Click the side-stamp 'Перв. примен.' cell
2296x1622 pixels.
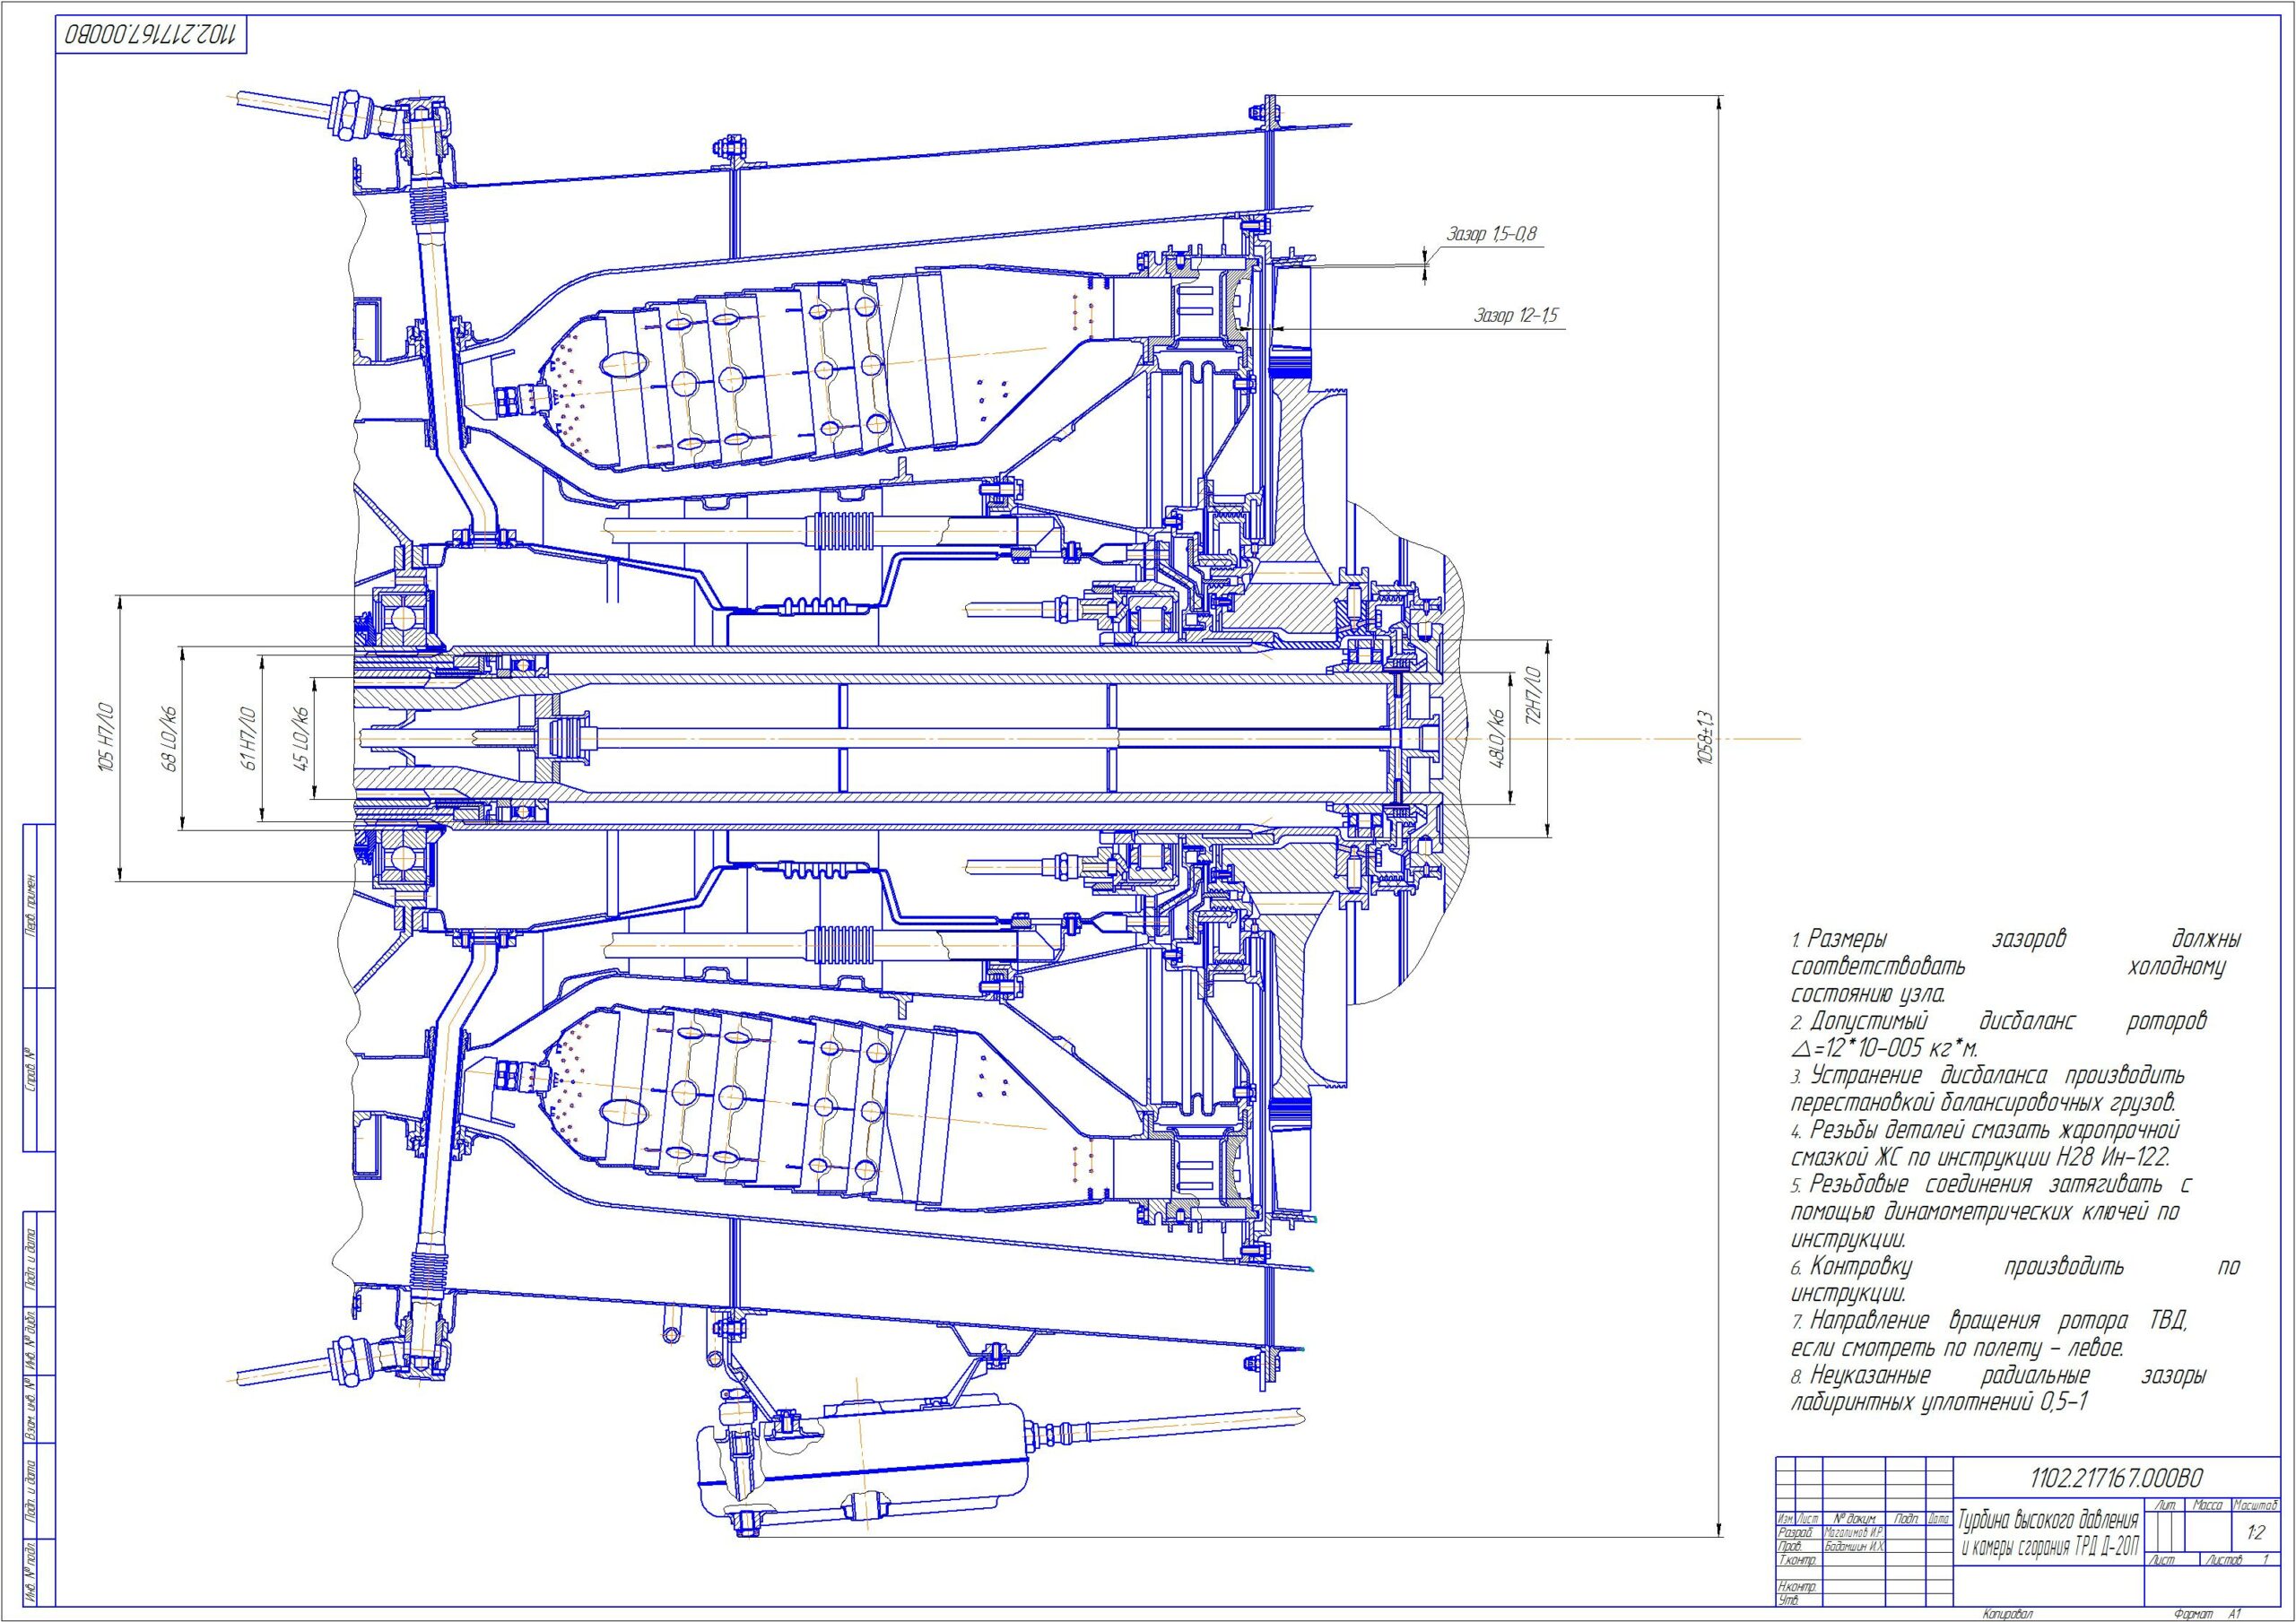31,906
